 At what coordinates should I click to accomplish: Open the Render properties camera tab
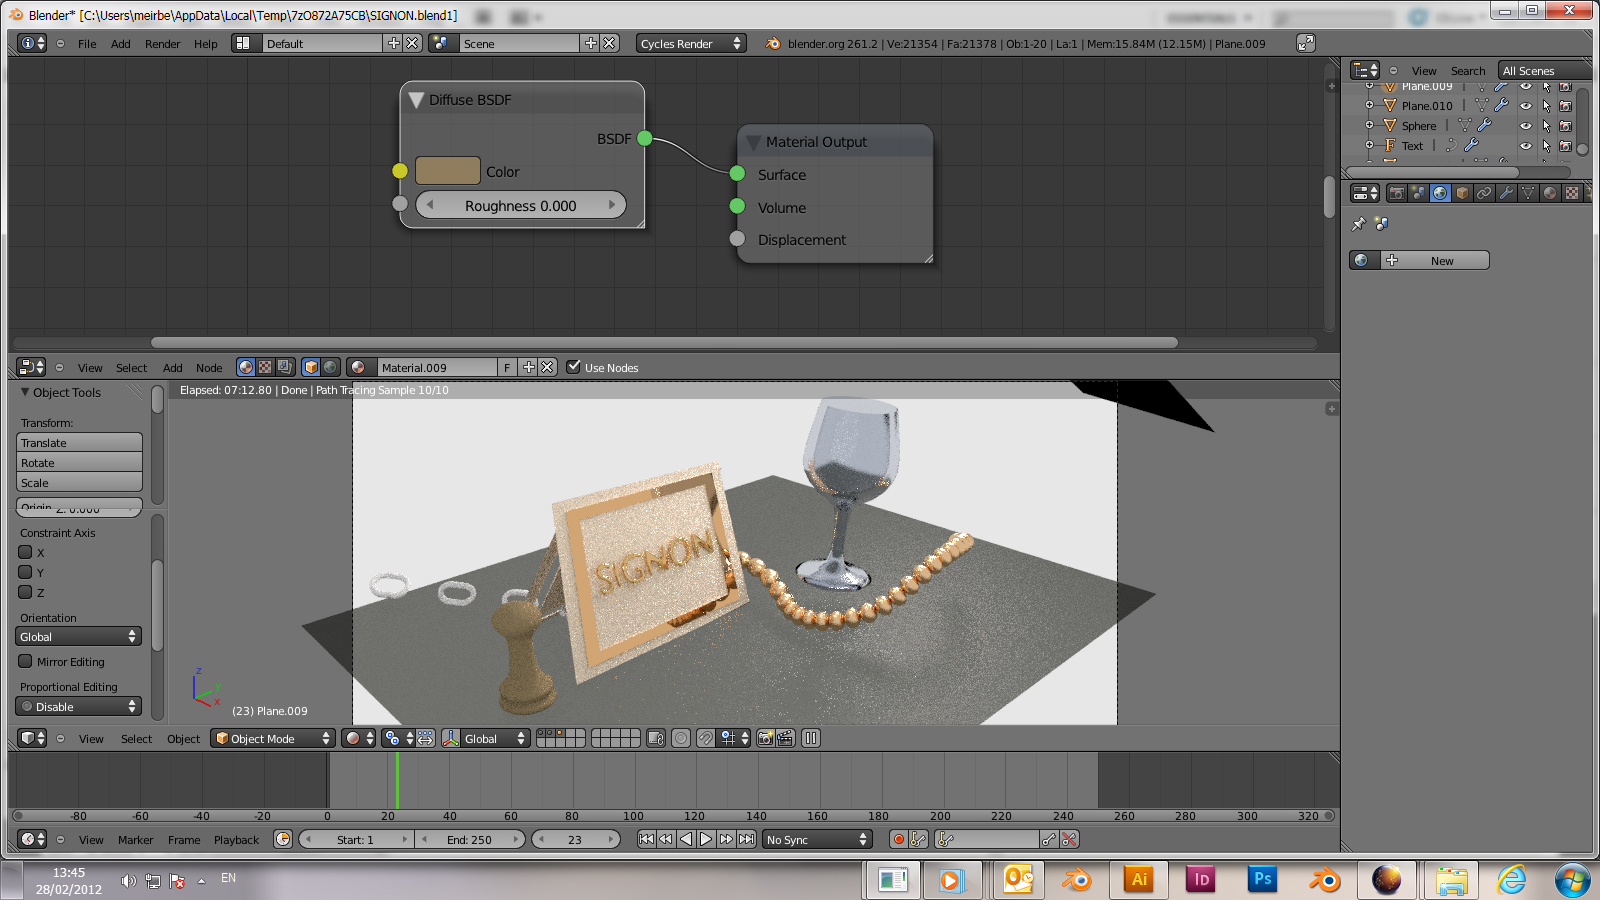click(1396, 193)
